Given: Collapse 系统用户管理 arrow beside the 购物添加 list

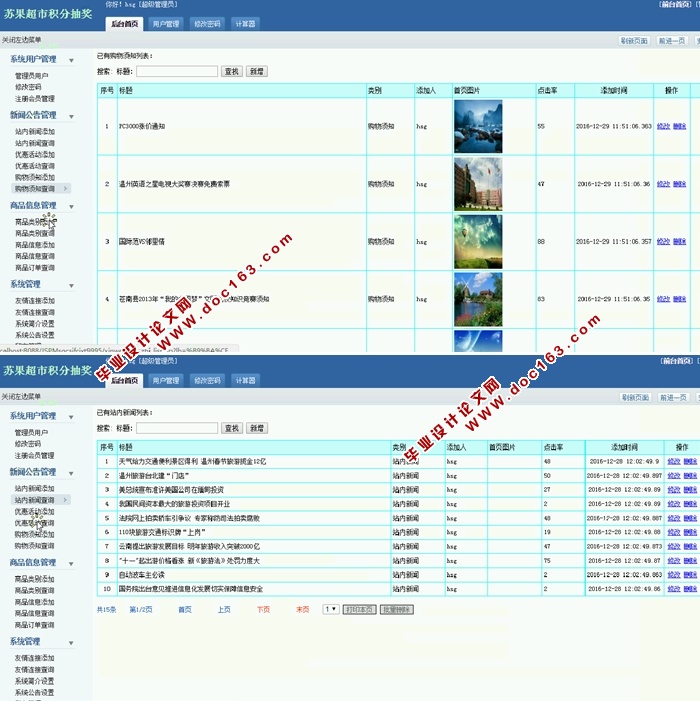Looking at the screenshot, I should (72, 60).
